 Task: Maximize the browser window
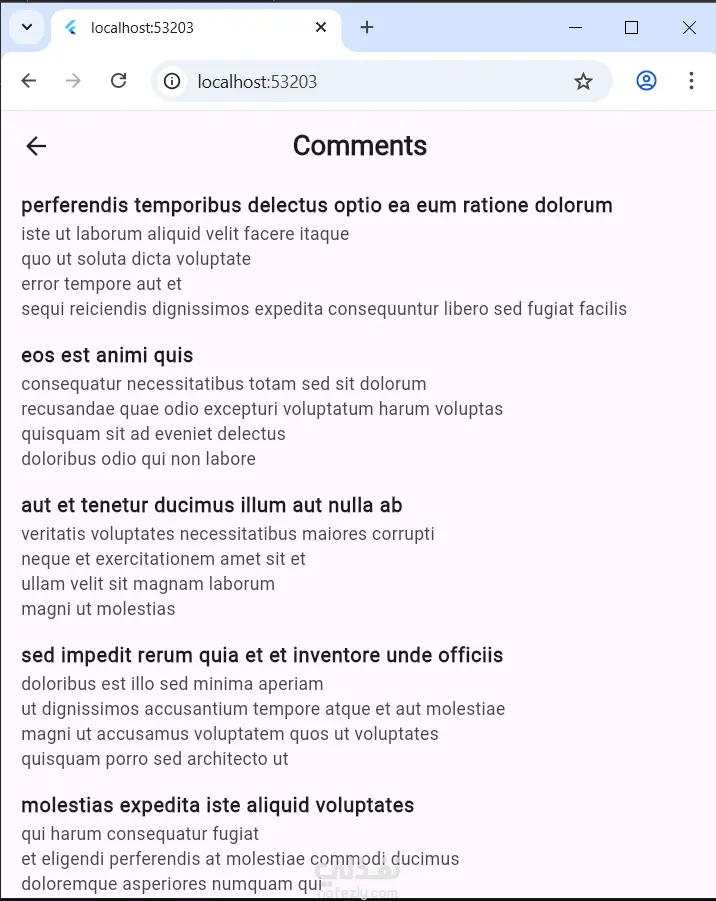pyautogui.click(x=631, y=28)
